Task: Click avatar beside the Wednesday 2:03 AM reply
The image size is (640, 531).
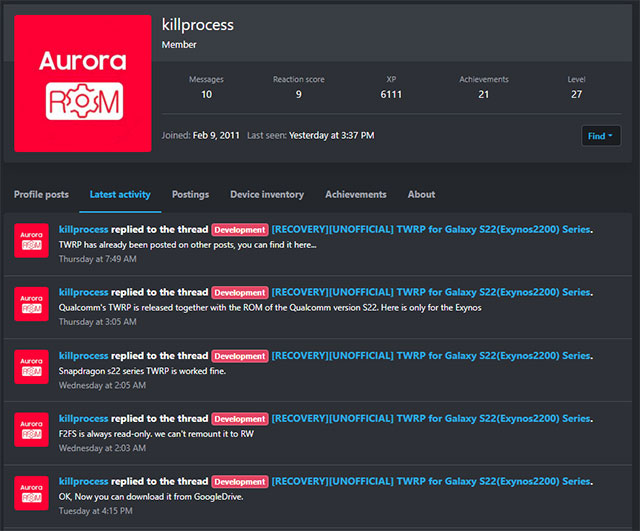Action: pyautogui.click(x=31, y=430)
